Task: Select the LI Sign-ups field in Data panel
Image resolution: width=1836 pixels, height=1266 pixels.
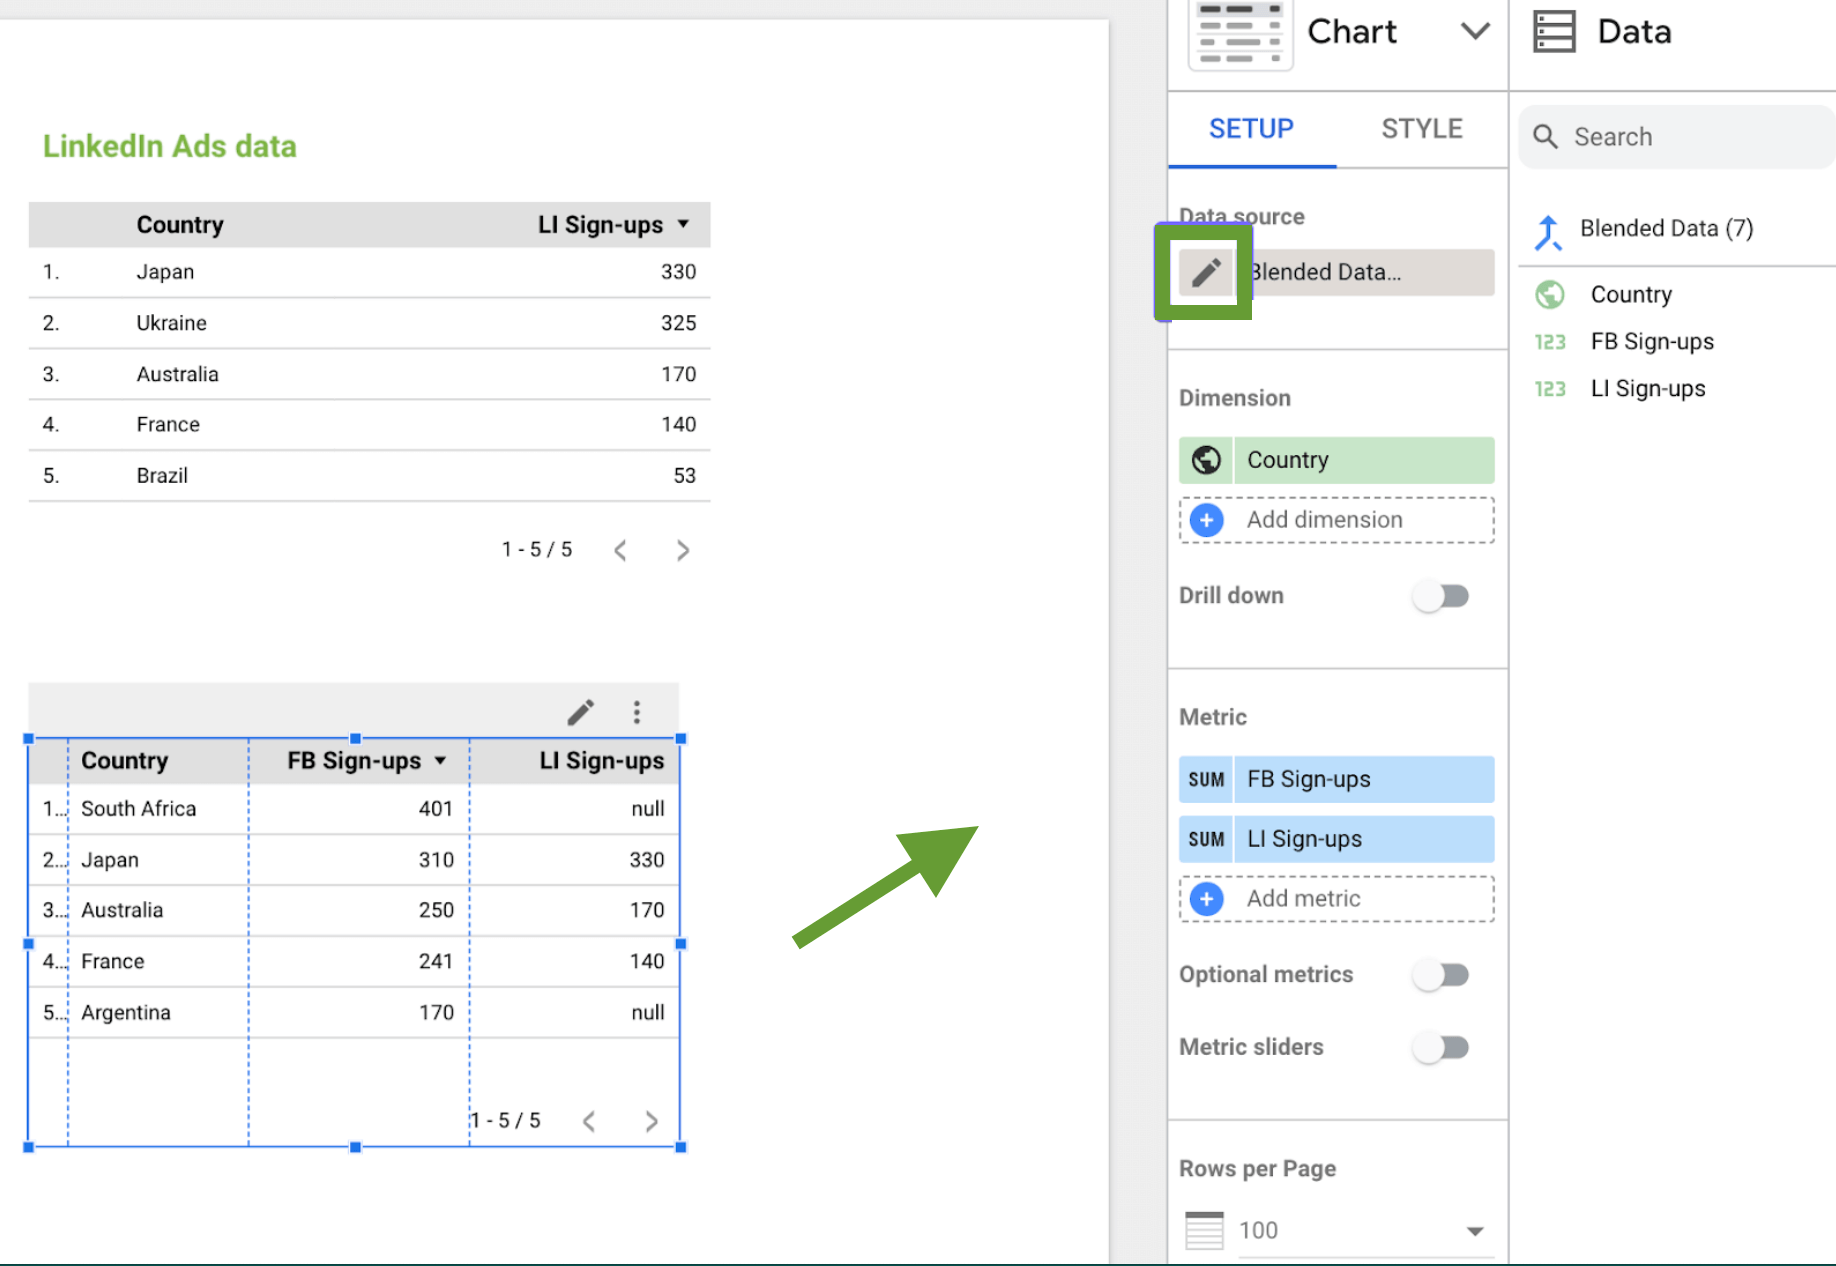Action: 1648,389
